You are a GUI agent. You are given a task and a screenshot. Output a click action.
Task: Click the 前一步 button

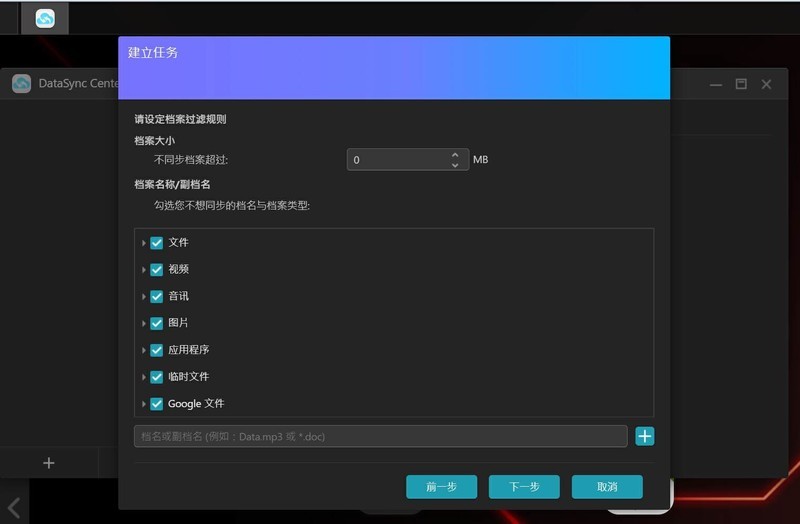point(441,487)
